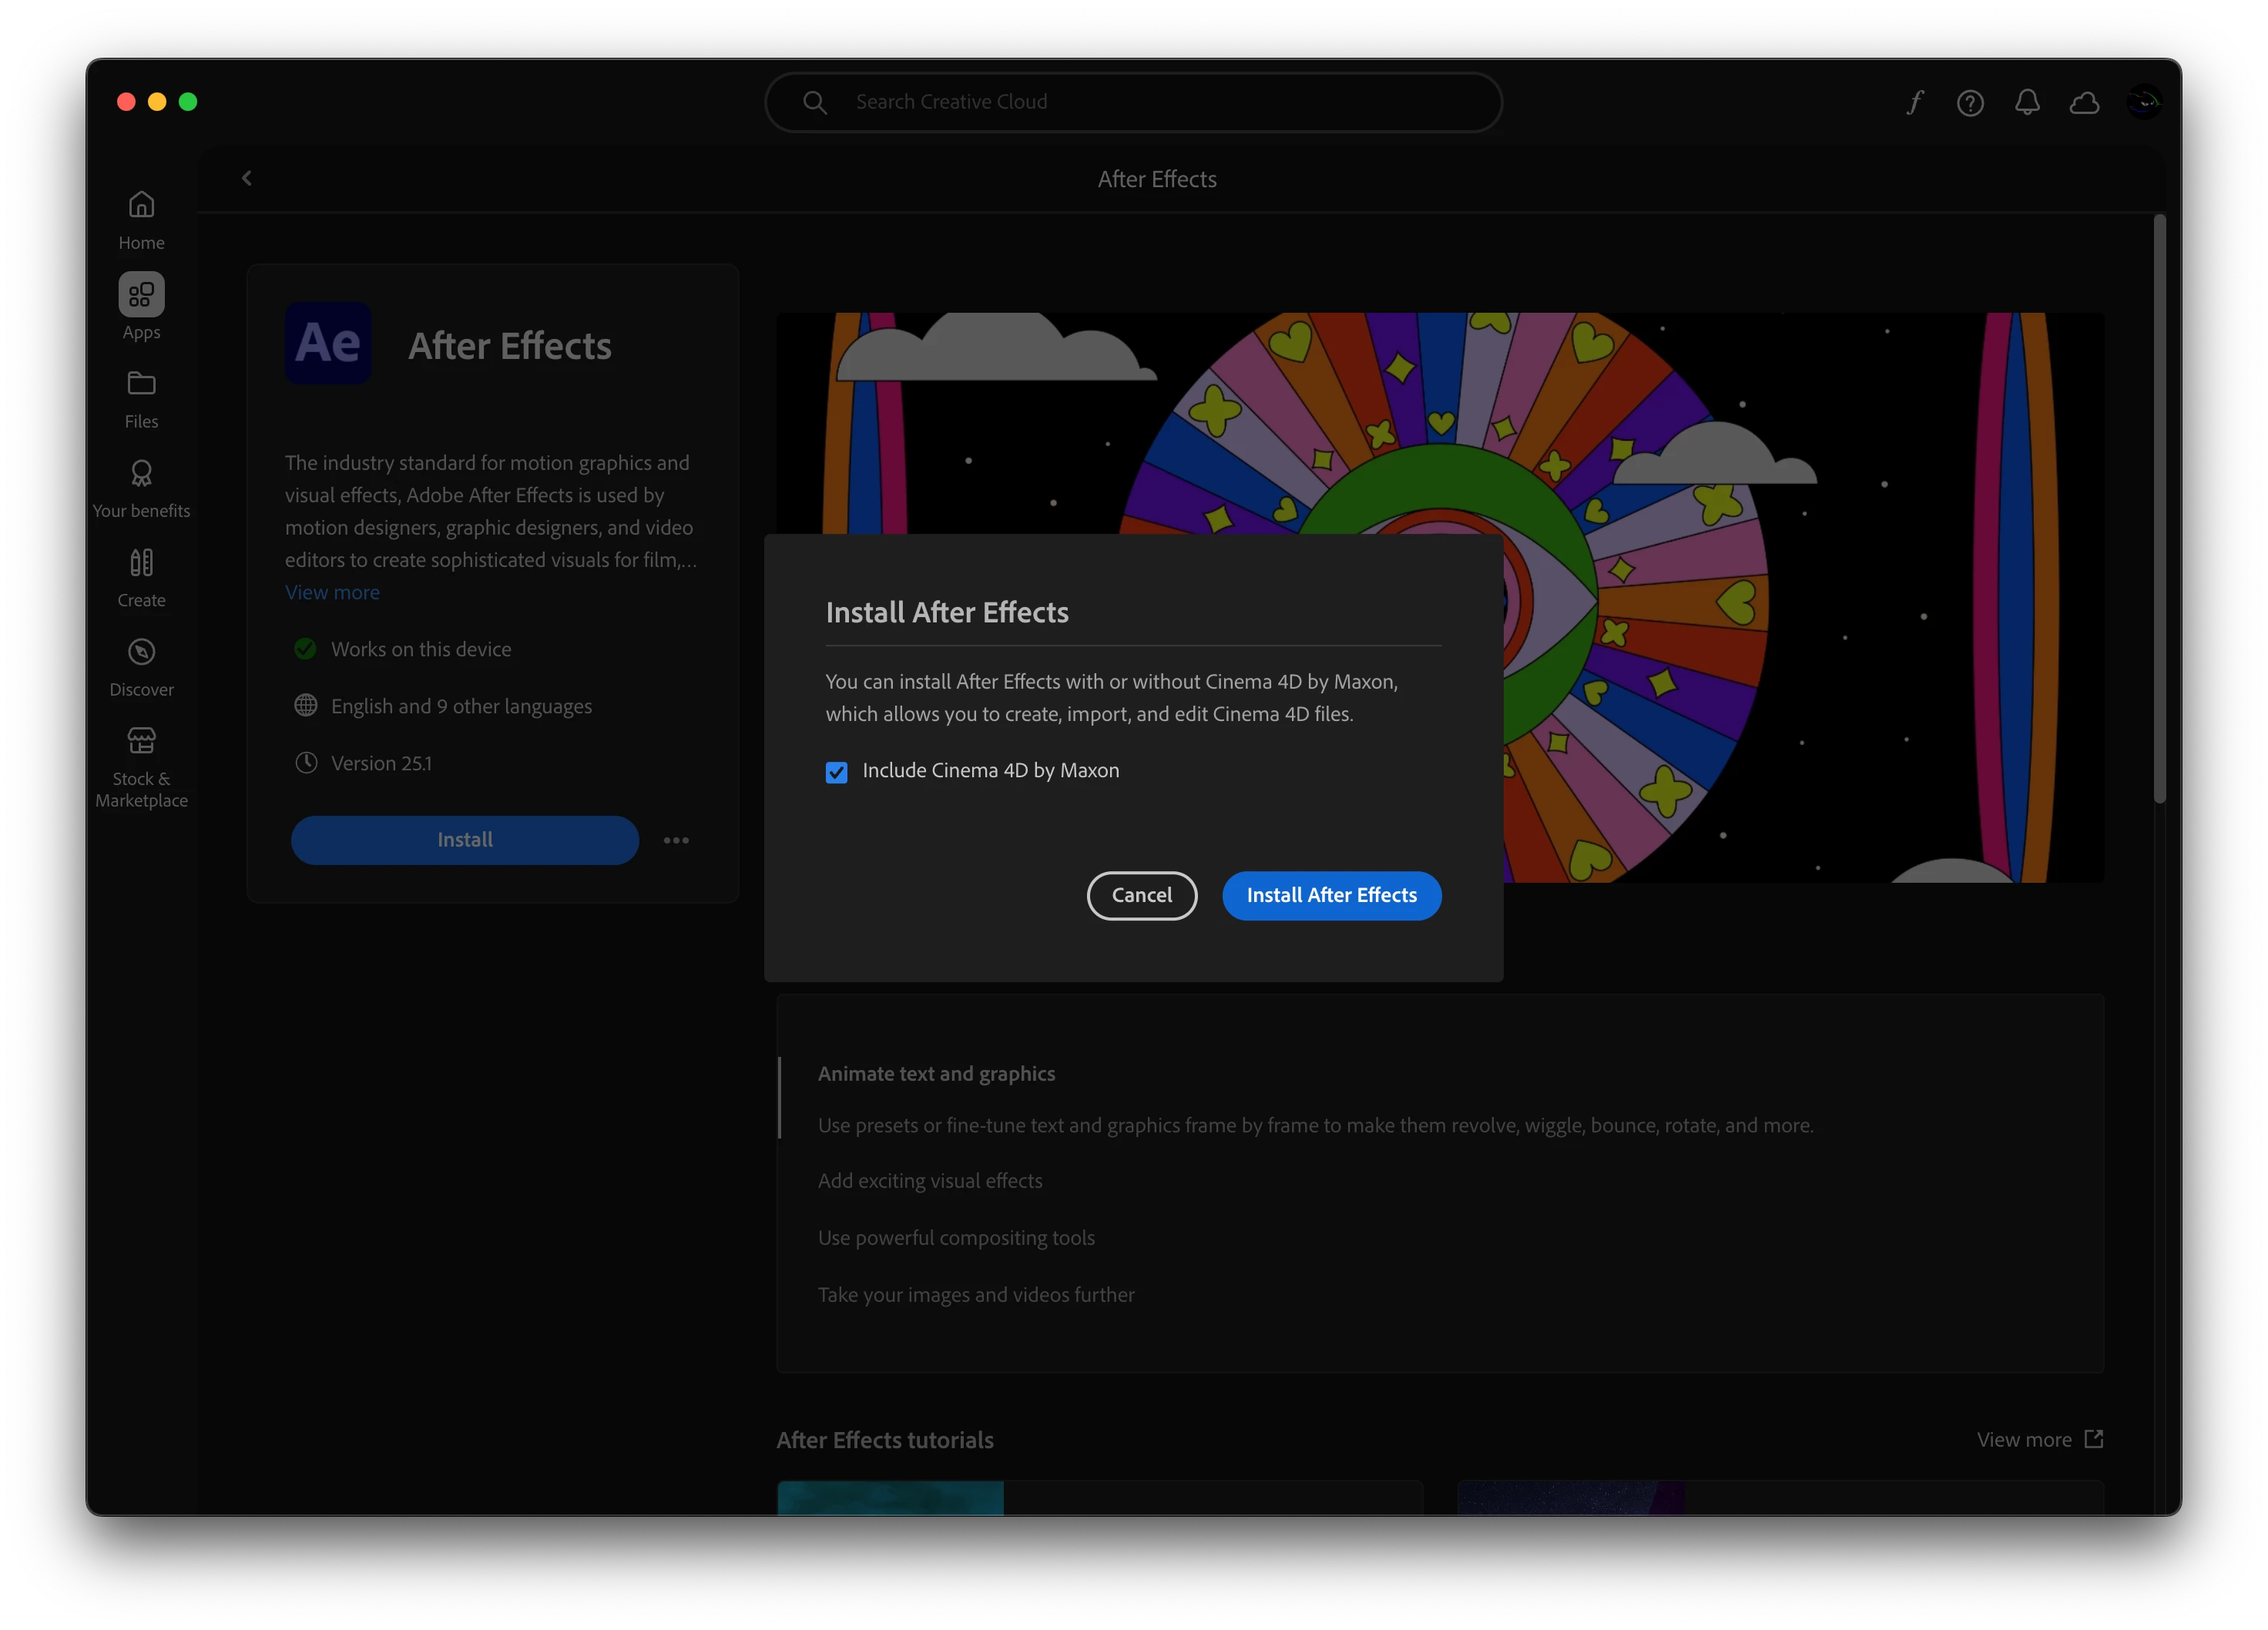The height and width of the screenshot is (1630, 2268).
Task: Check cloud sync status icon
Action: click(x=2084, y=102)
